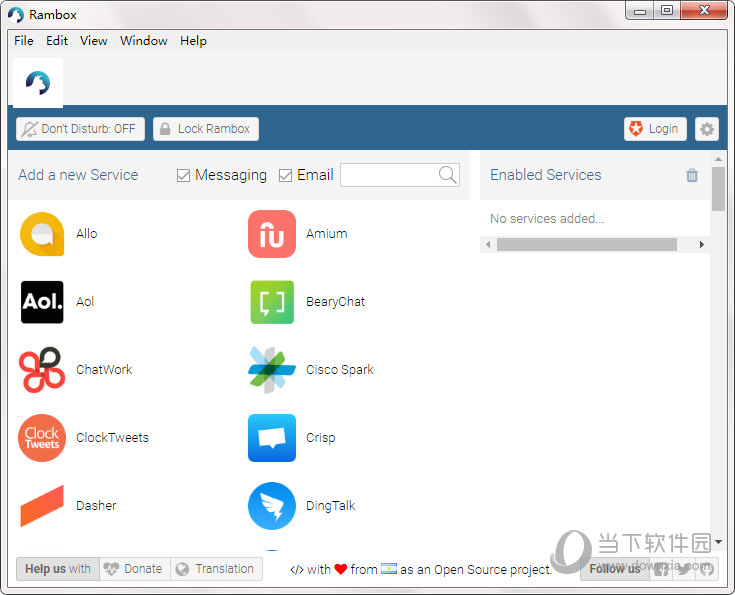735x595 pixels.
Task: Select the Crisp service icon
Action: (272, 438)
